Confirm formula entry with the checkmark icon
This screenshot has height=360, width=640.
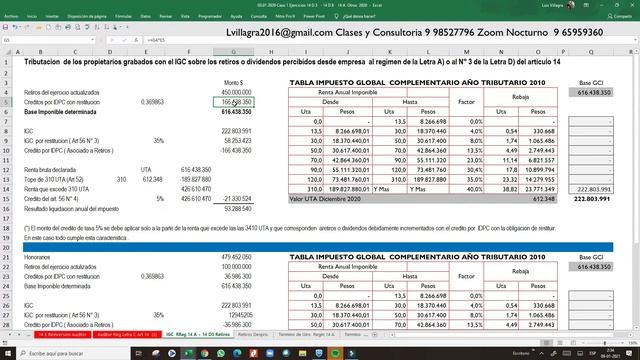click(124, 40)
